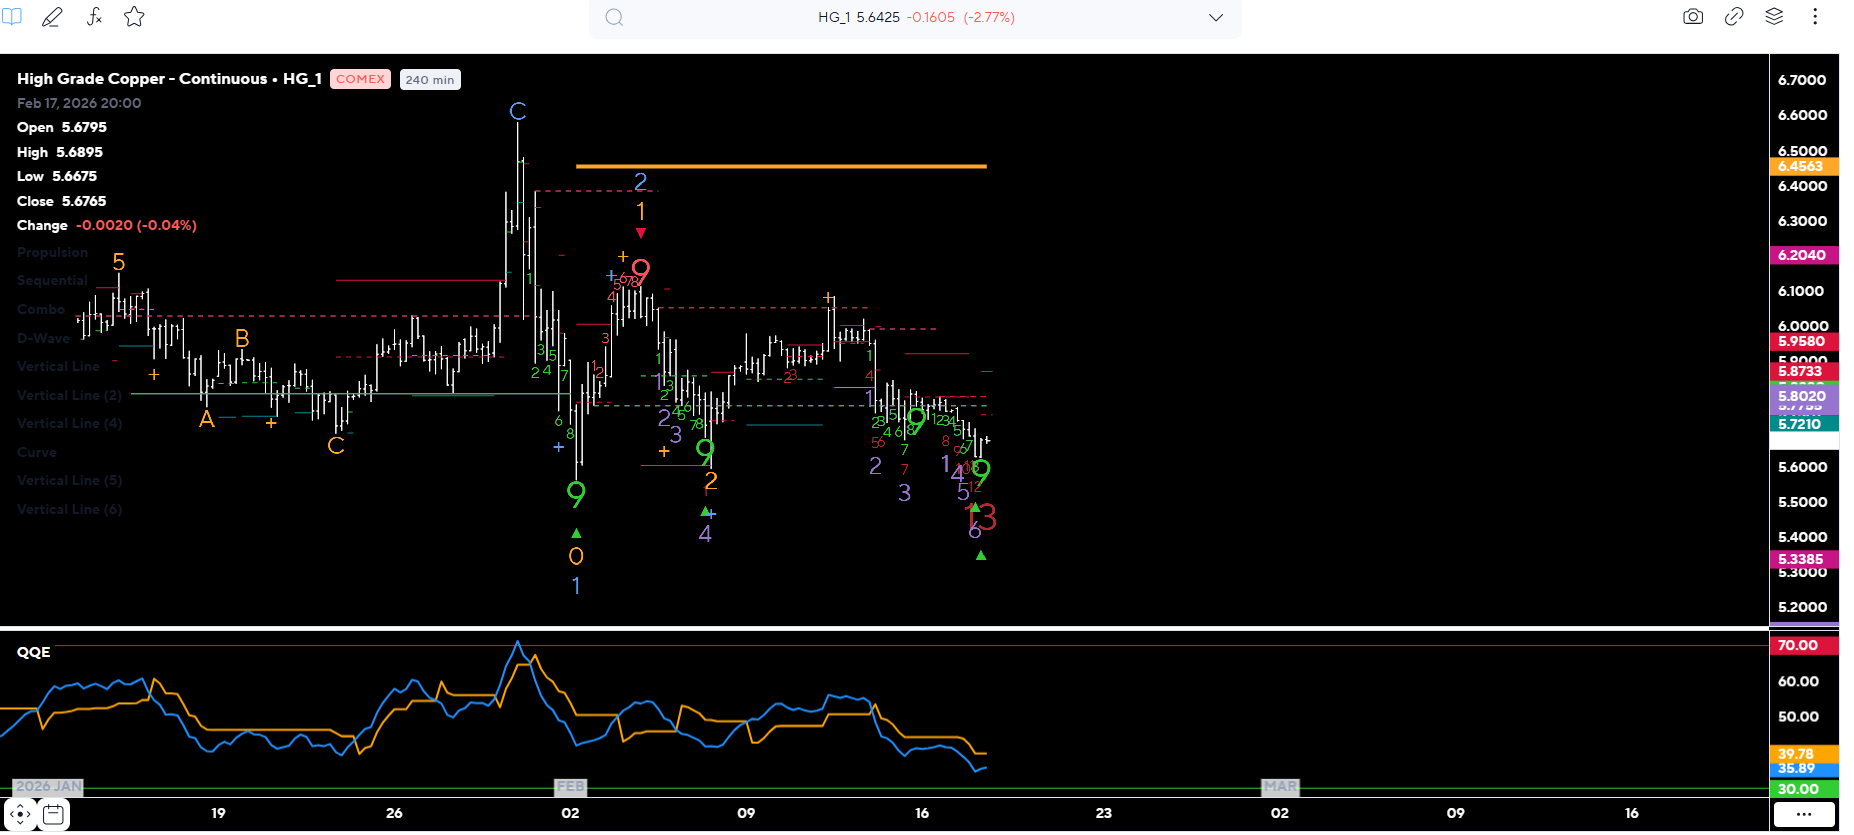The image size is (1854, 835).
Task: Toggle the Propulsion indicator label
Action: click(x=52, y=253)
